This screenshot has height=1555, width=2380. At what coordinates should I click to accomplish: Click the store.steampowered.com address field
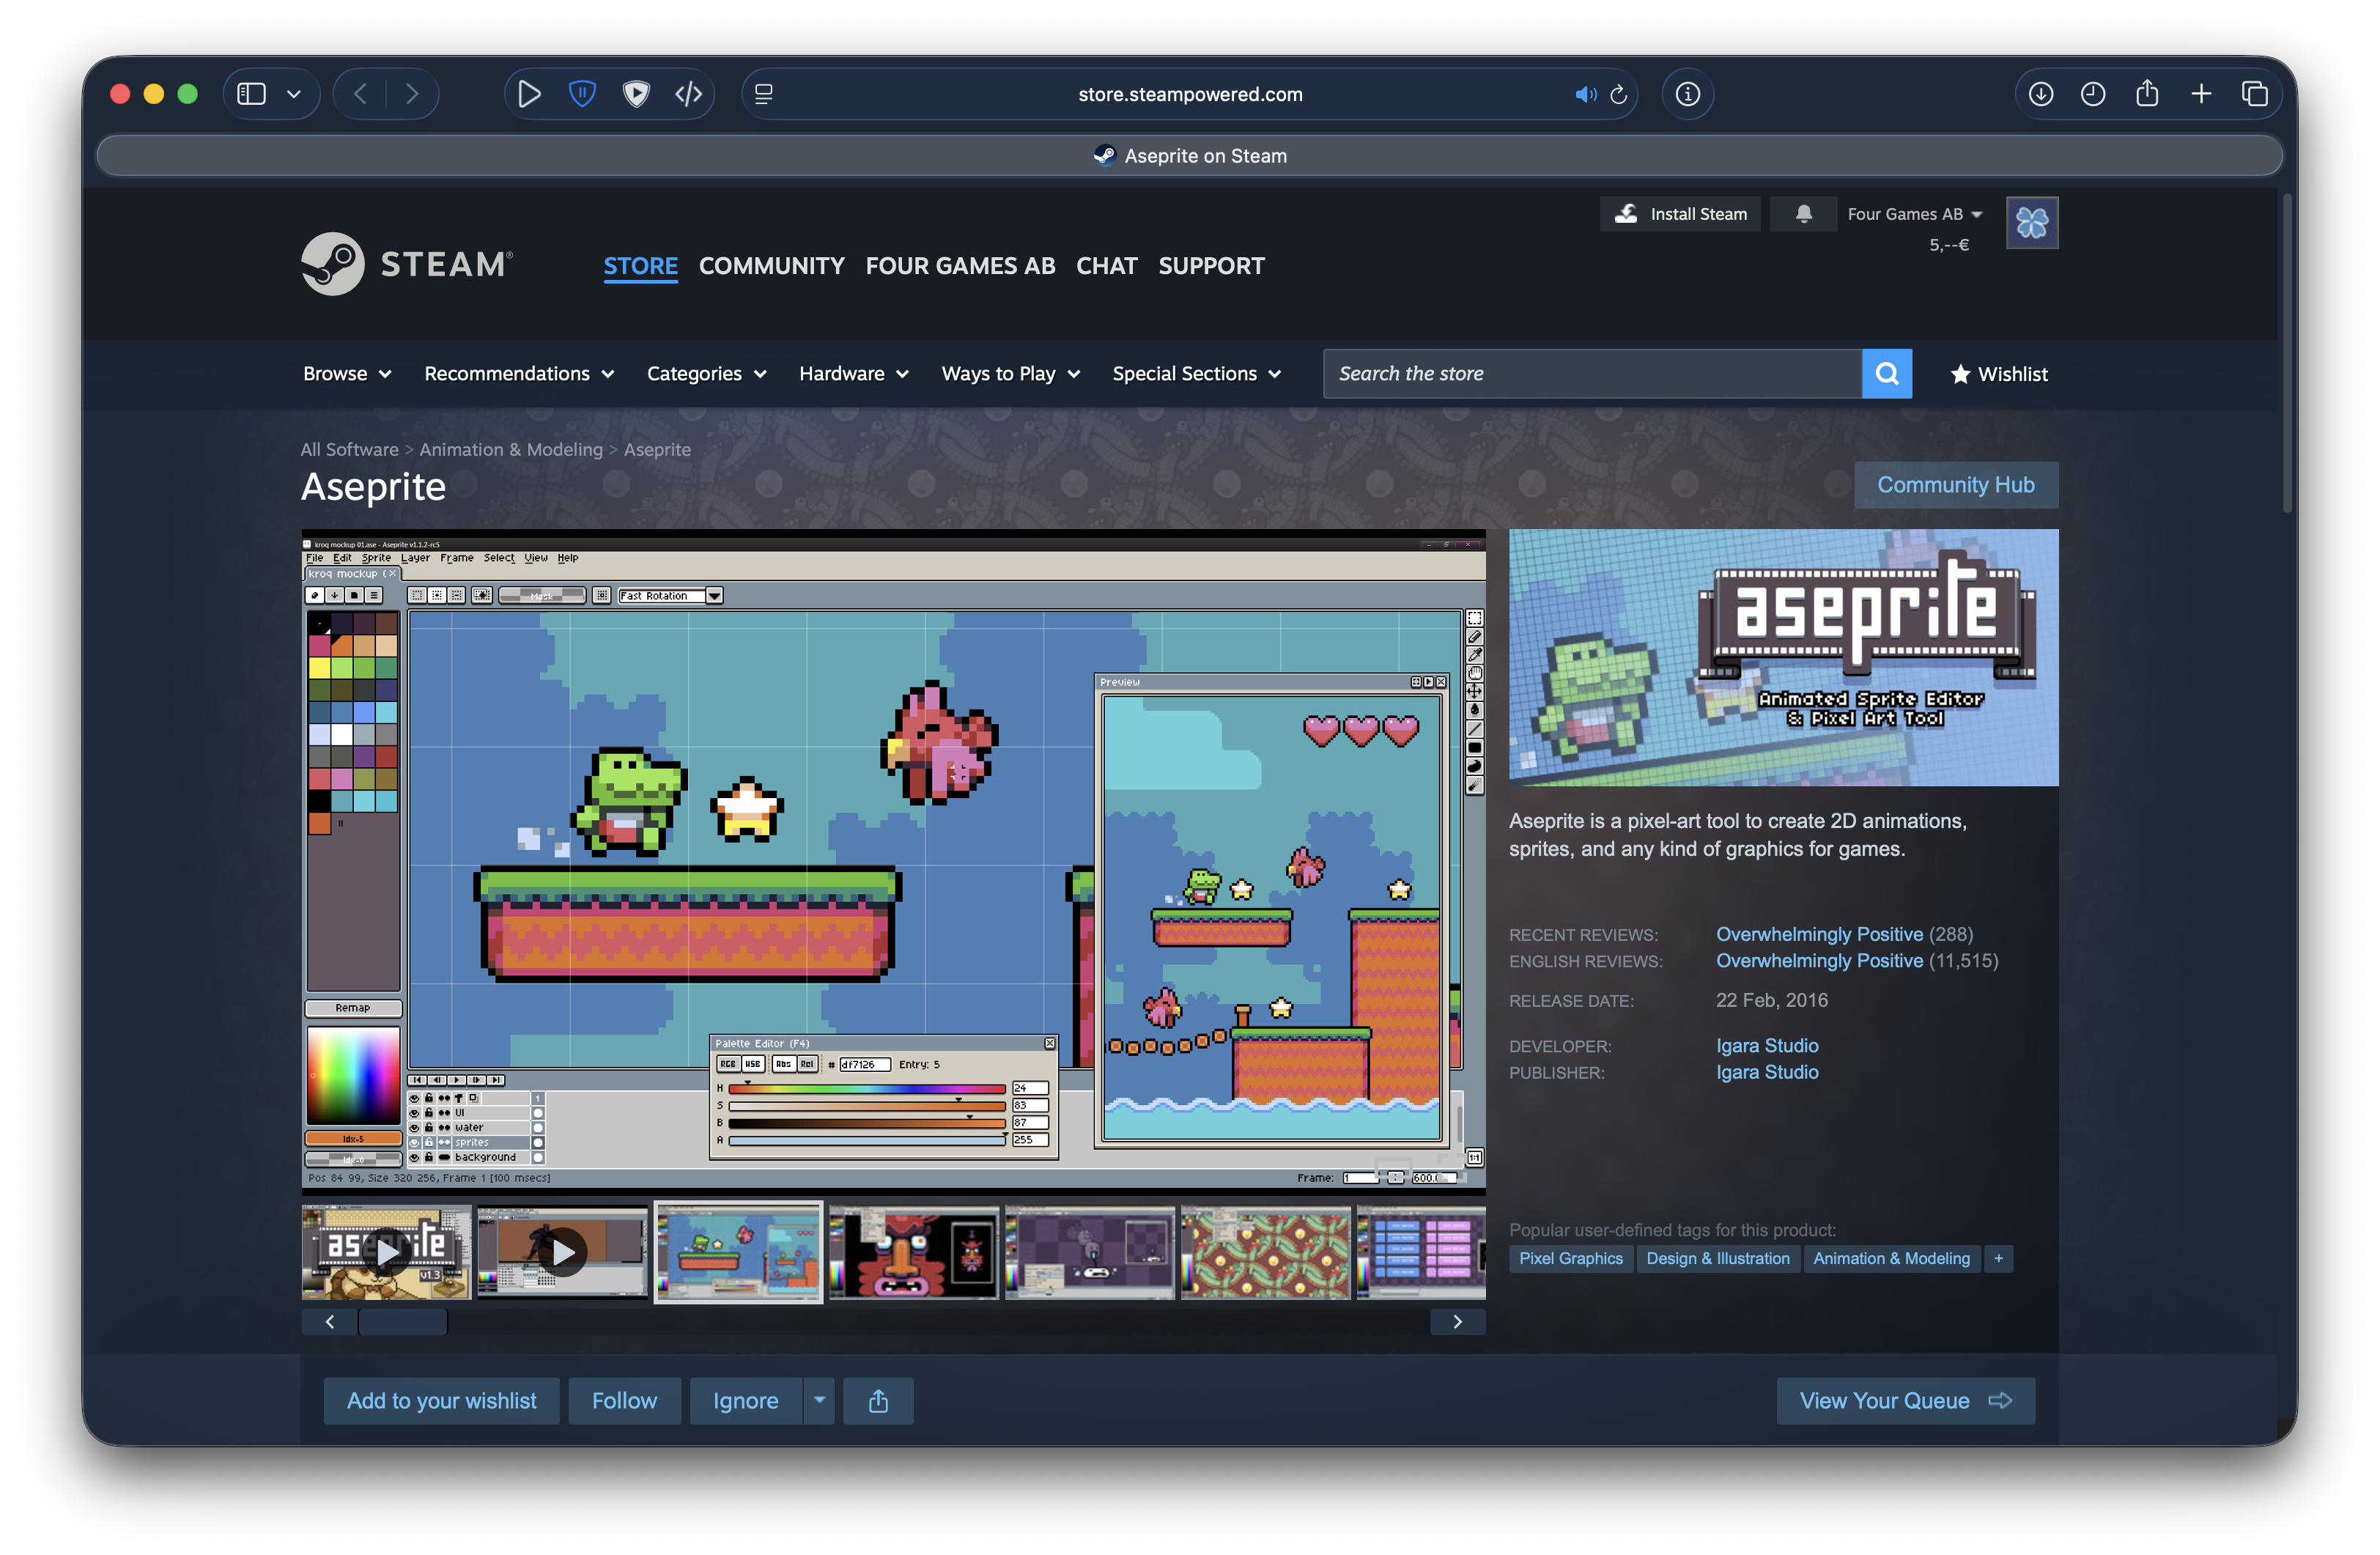1190,94
